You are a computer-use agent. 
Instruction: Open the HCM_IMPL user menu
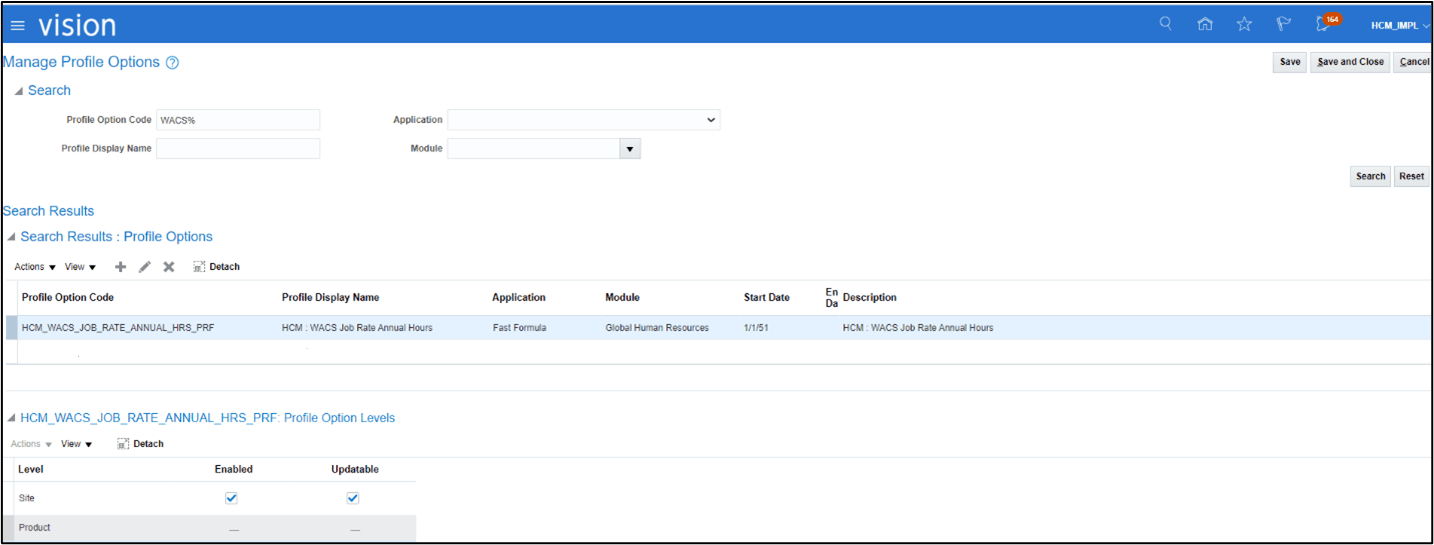coord(1400,25)
